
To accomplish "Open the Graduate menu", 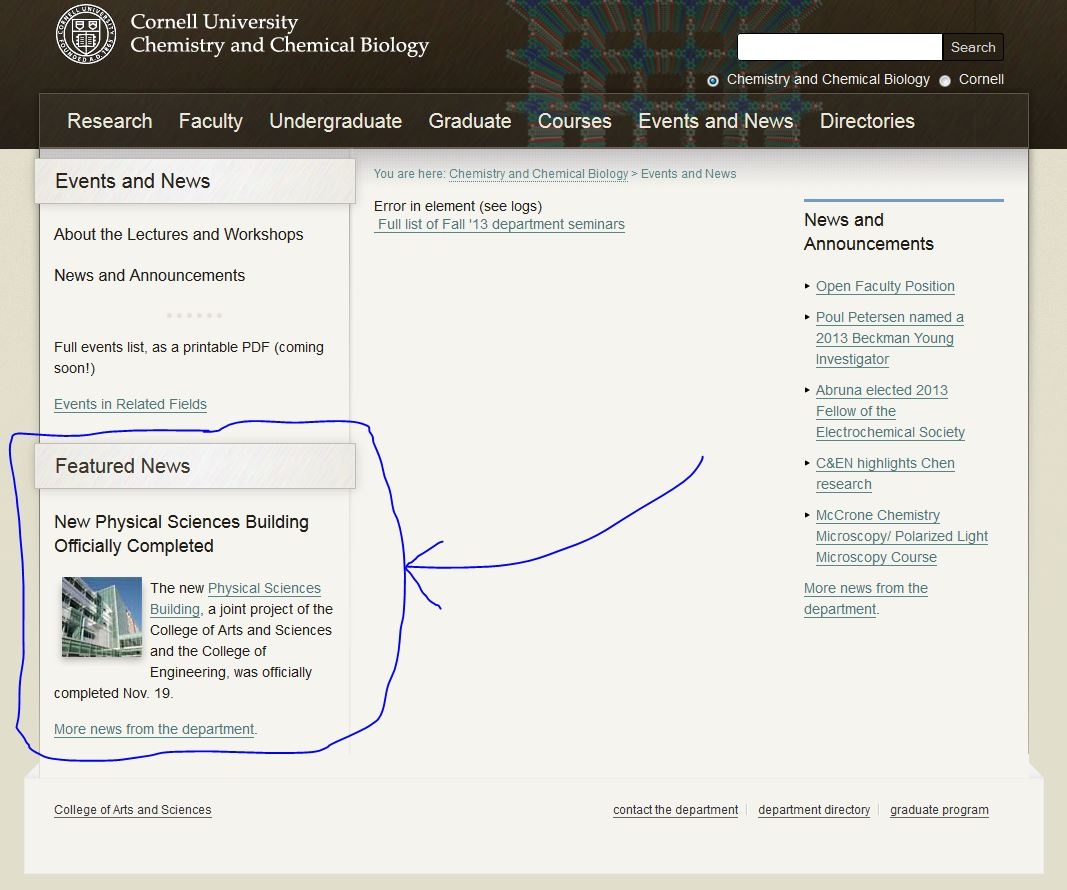I will [470, 121].
